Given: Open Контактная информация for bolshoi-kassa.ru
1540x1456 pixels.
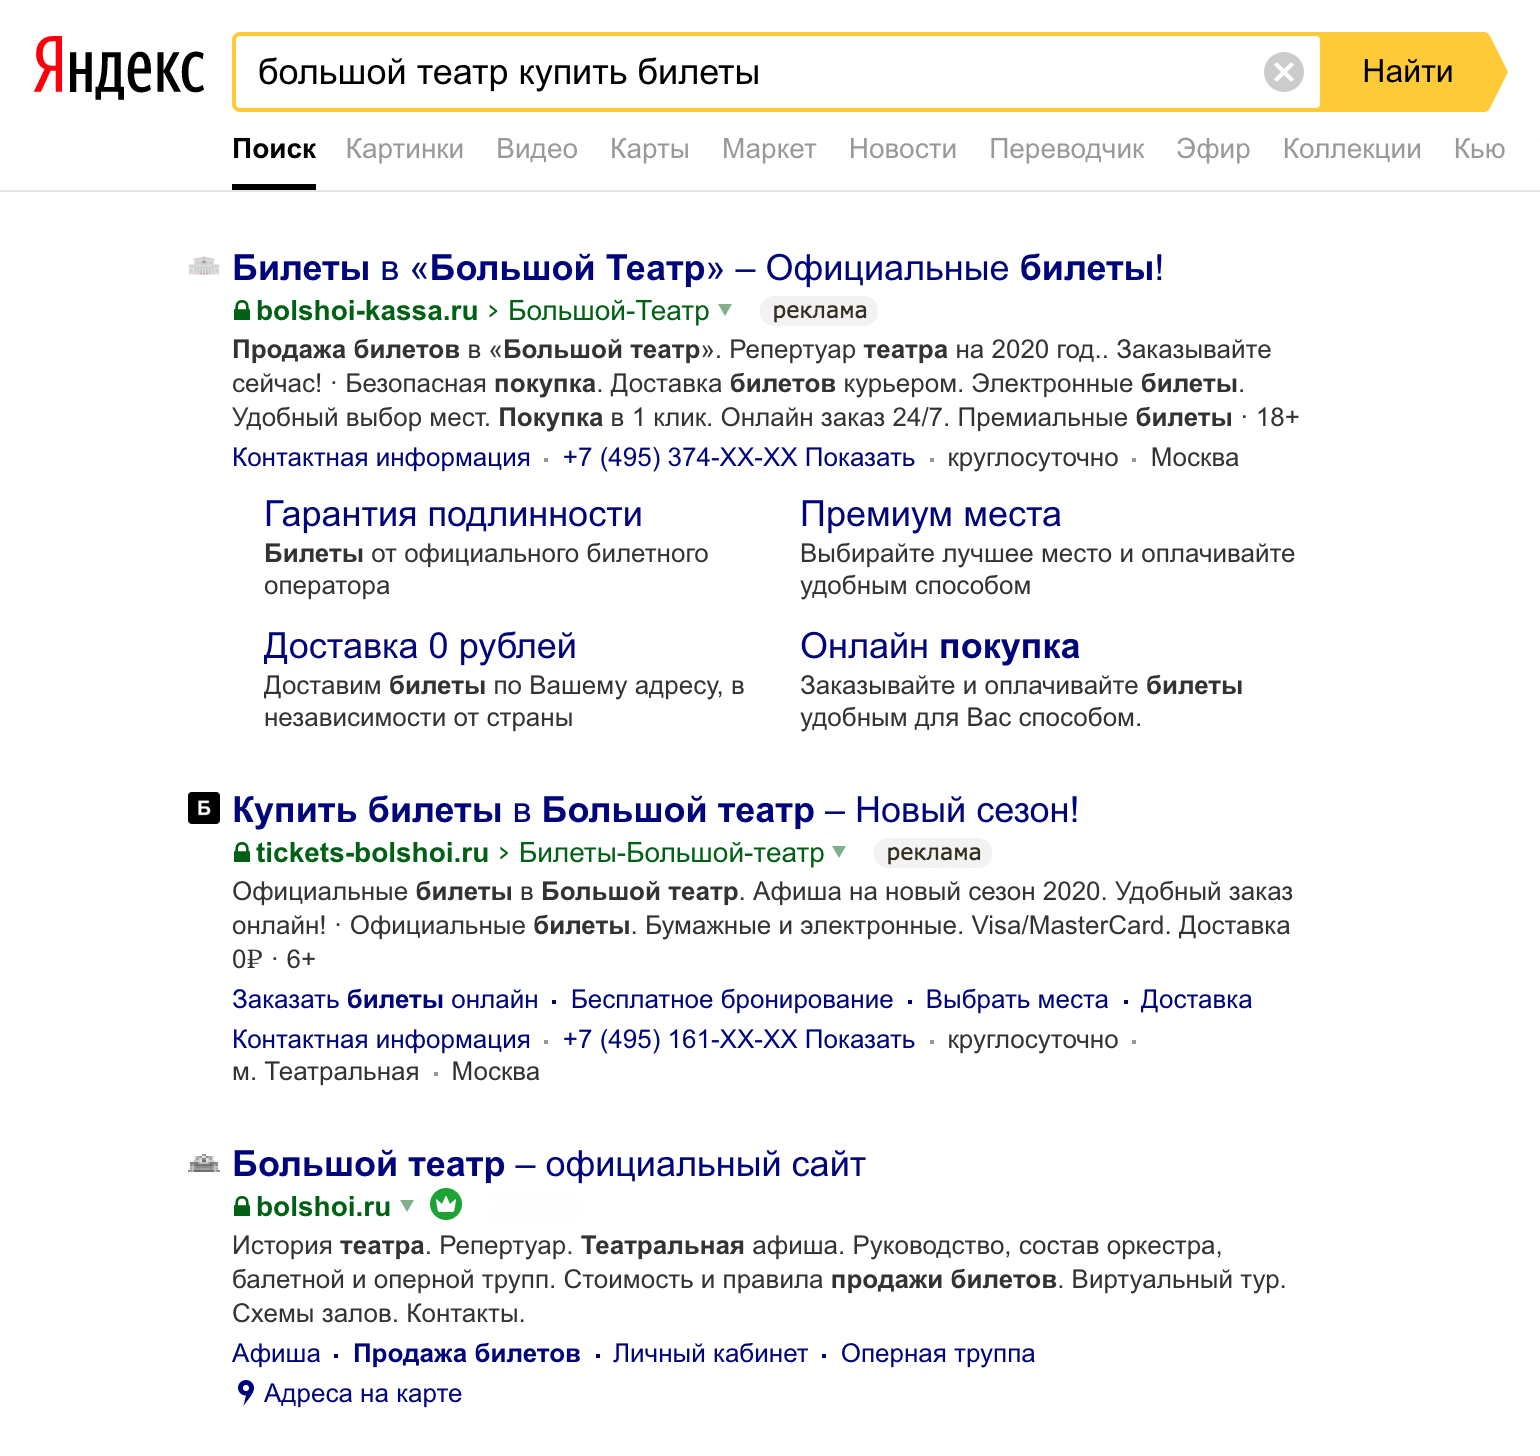Looking at the screenshot, I should click(381, 458).
